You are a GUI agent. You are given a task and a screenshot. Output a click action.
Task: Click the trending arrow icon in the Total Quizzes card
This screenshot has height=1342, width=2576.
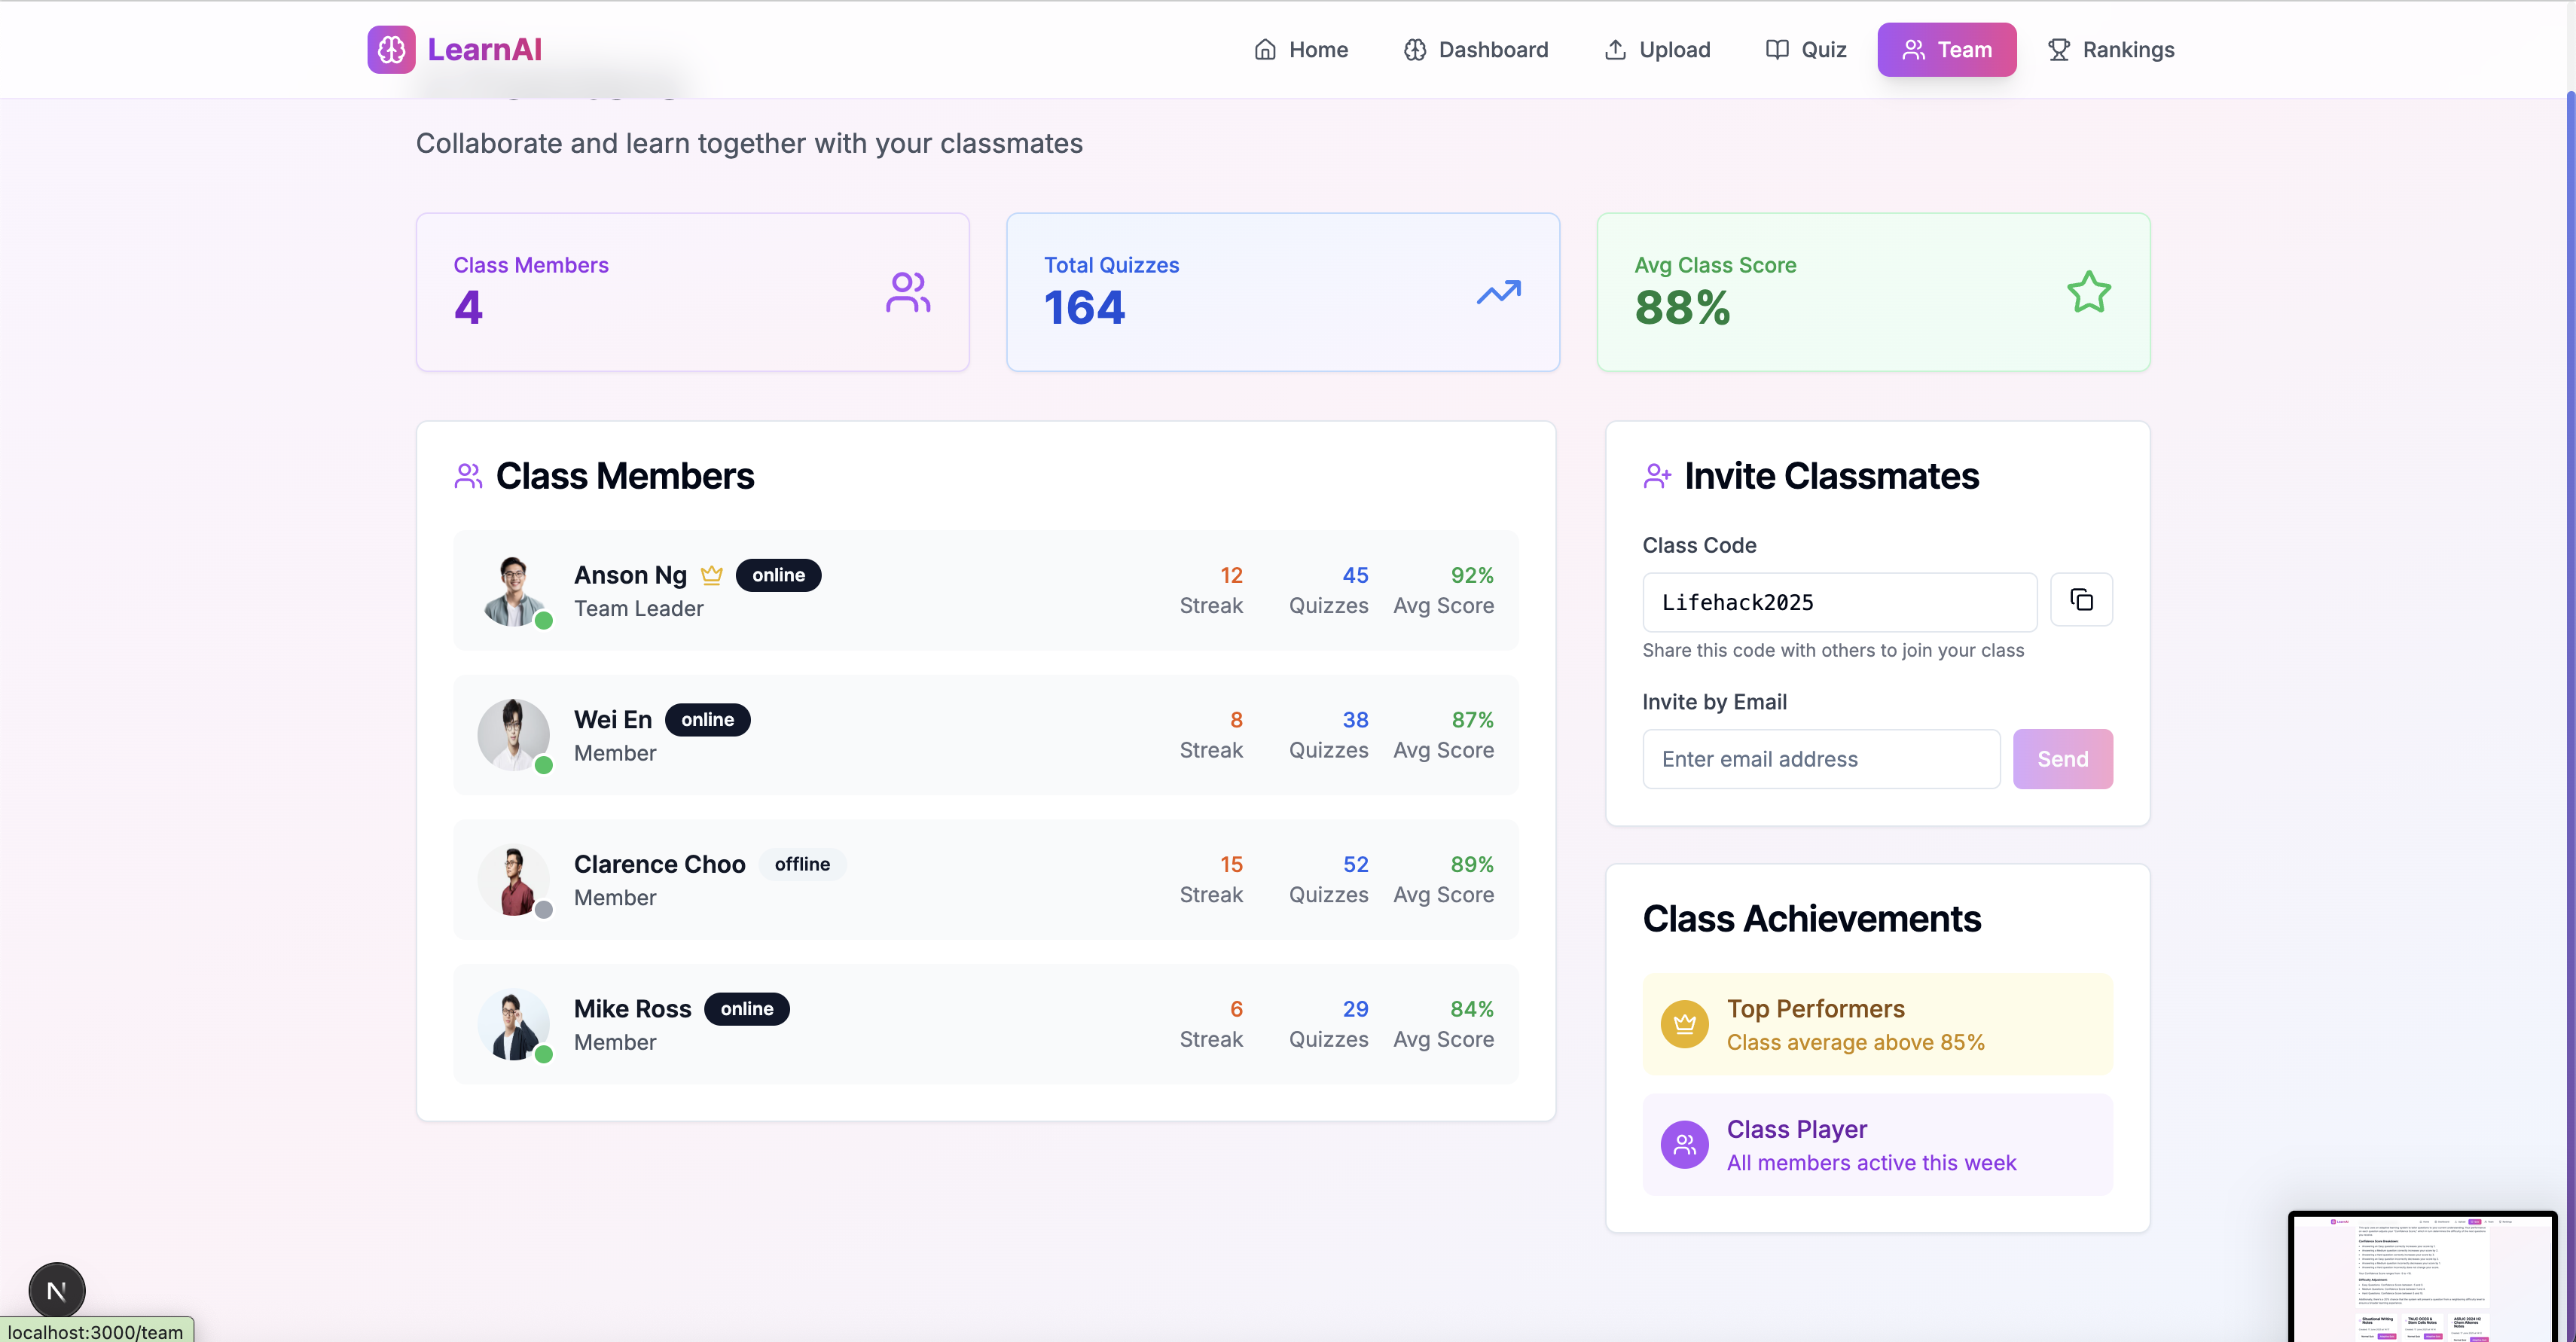click(x=1498, y=293)
